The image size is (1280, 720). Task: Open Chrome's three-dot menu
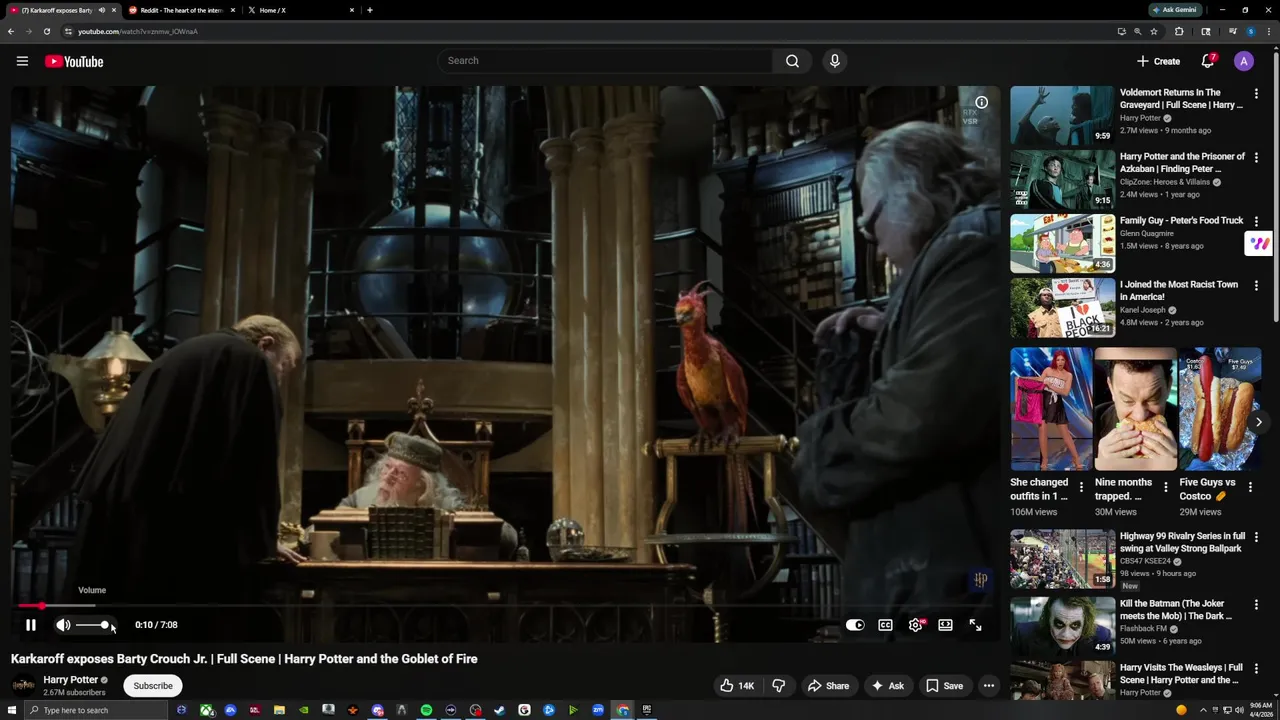pos(1270,31)
